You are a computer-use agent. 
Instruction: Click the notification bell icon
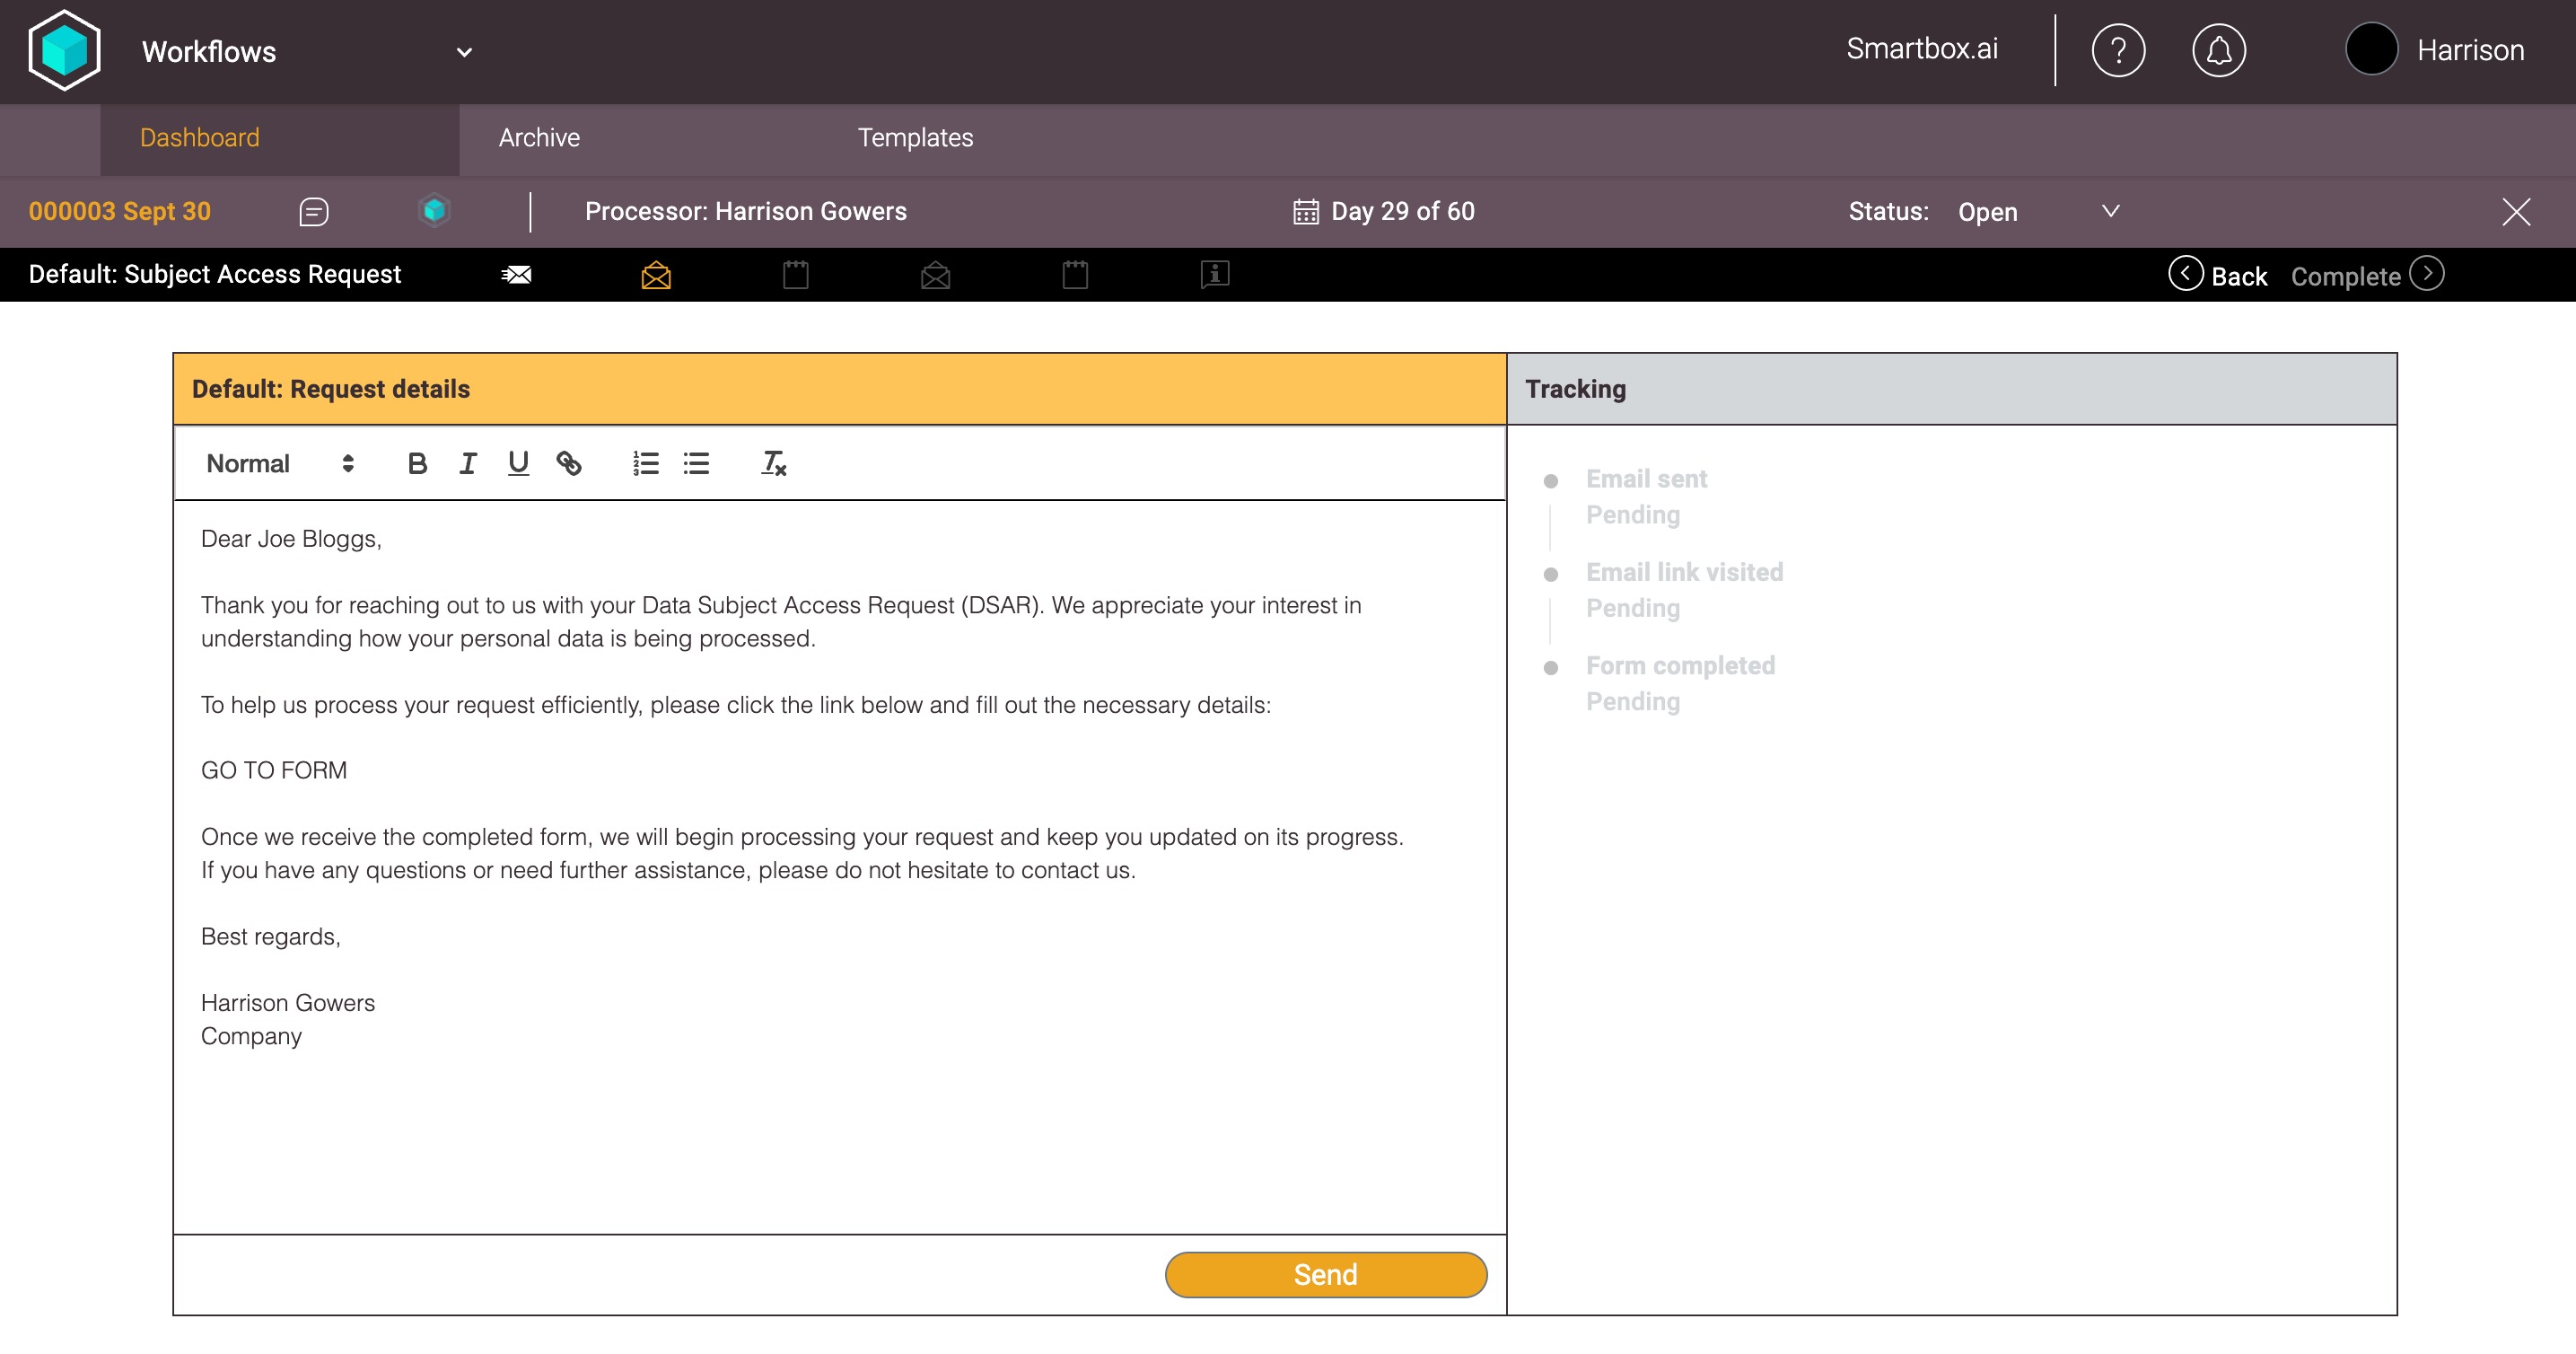click(2218, 50)
